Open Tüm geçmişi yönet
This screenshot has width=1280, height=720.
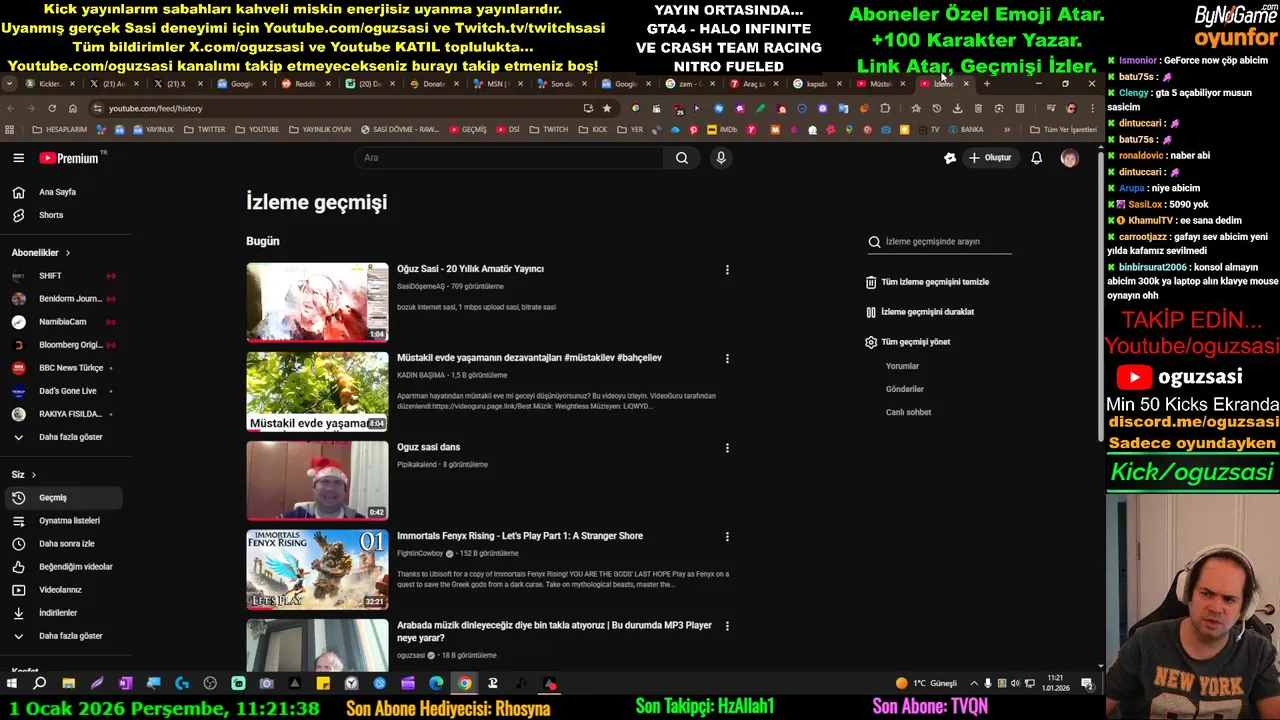[x=908, y=342]
